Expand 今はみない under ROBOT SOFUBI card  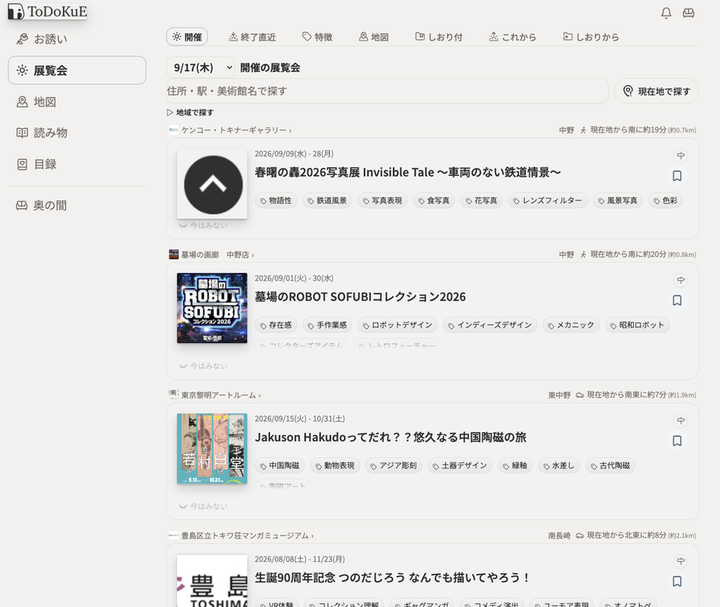(x=203, y=366)
